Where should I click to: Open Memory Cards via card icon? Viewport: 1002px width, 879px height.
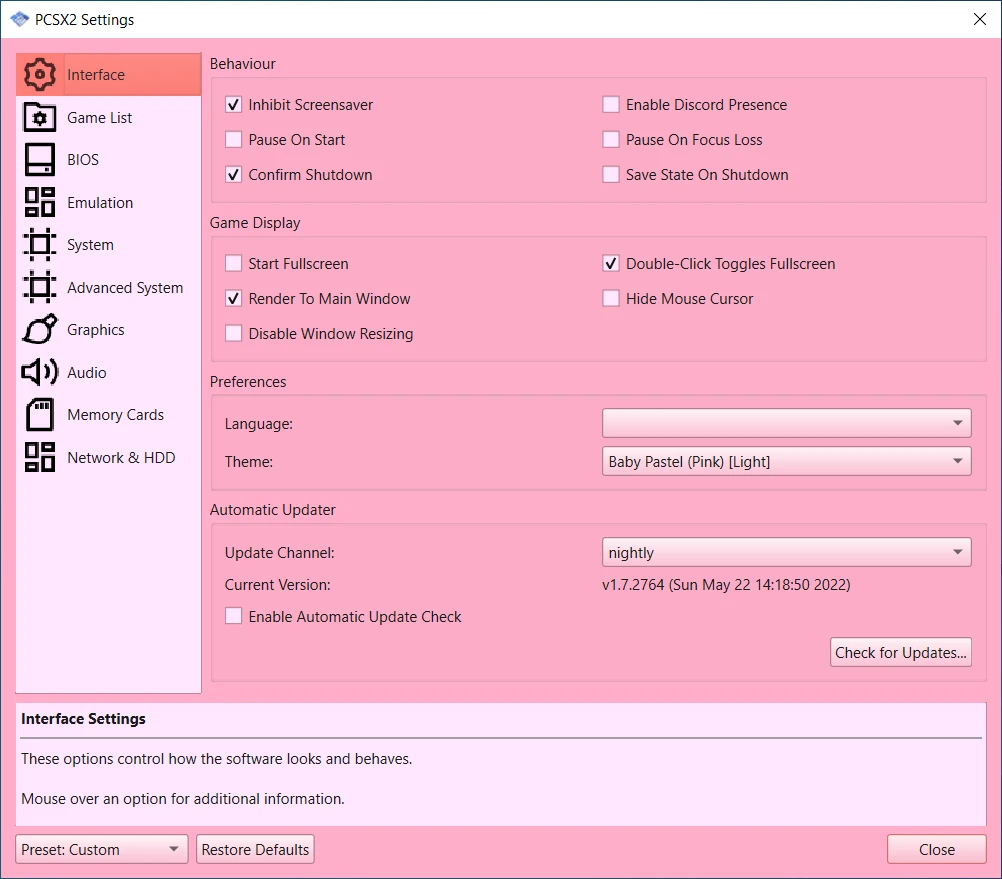(x=40, y=415)
